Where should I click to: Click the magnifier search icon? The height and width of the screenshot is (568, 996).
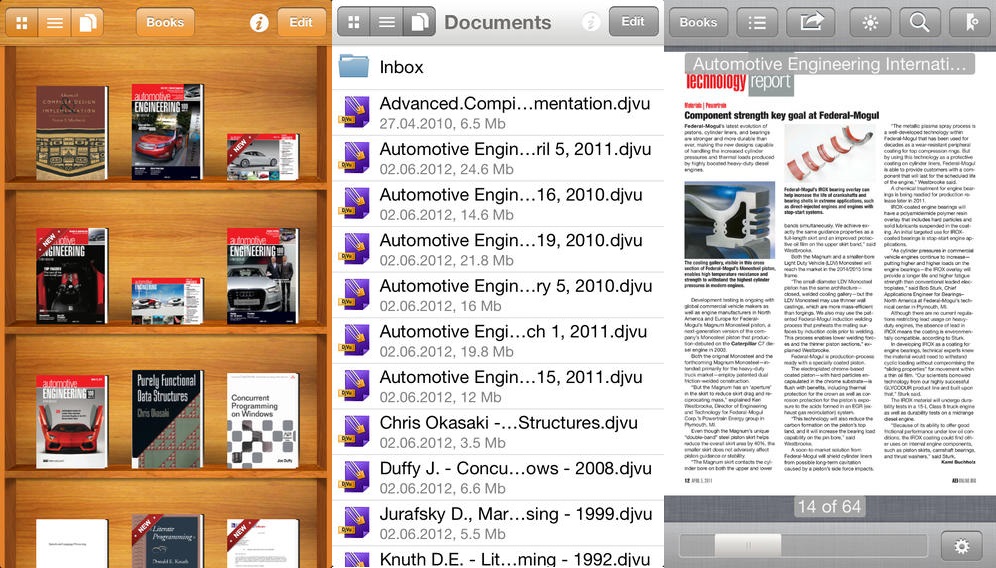pyautogui.click(x=919, y=22)
